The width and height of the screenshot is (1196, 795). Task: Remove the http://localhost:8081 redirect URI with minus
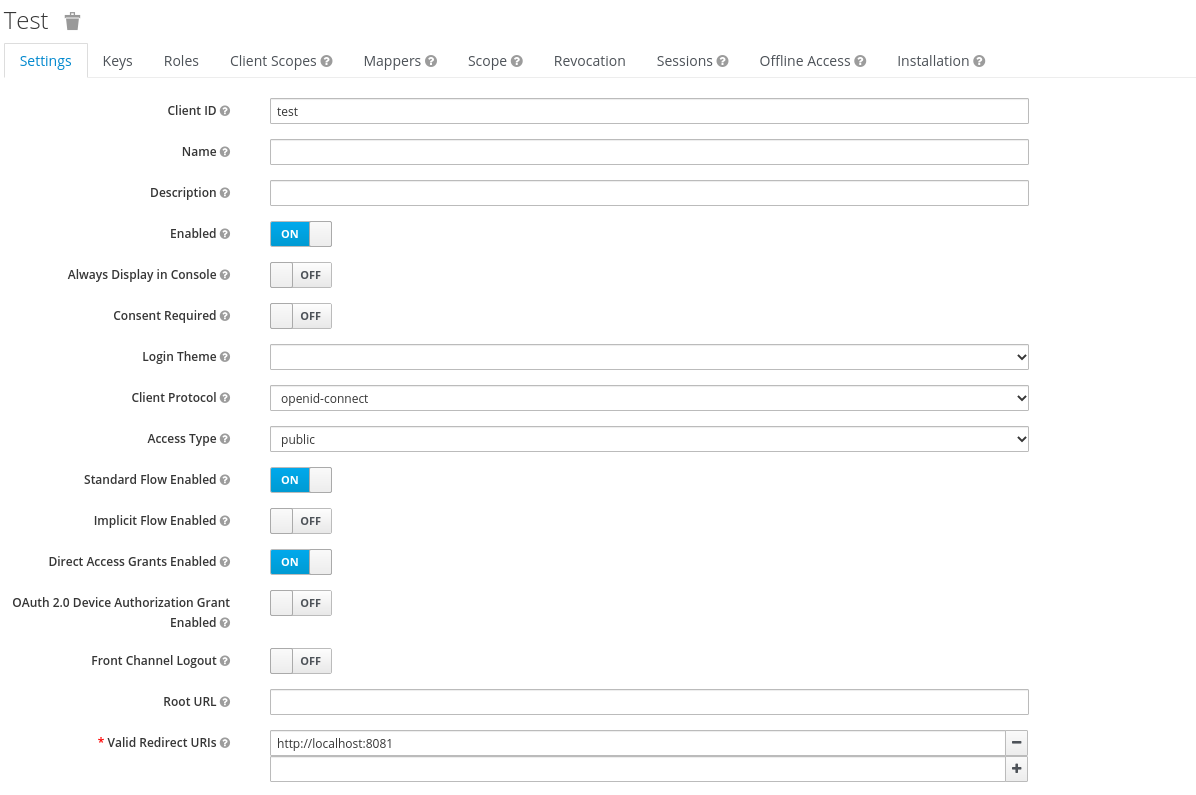click(x=1016, y=743)
